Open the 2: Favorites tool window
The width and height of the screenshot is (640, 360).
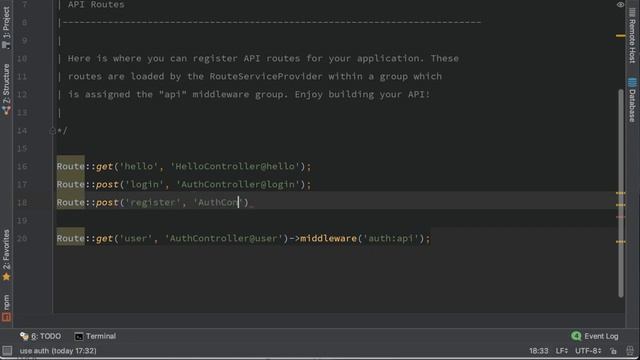point(6,255)
